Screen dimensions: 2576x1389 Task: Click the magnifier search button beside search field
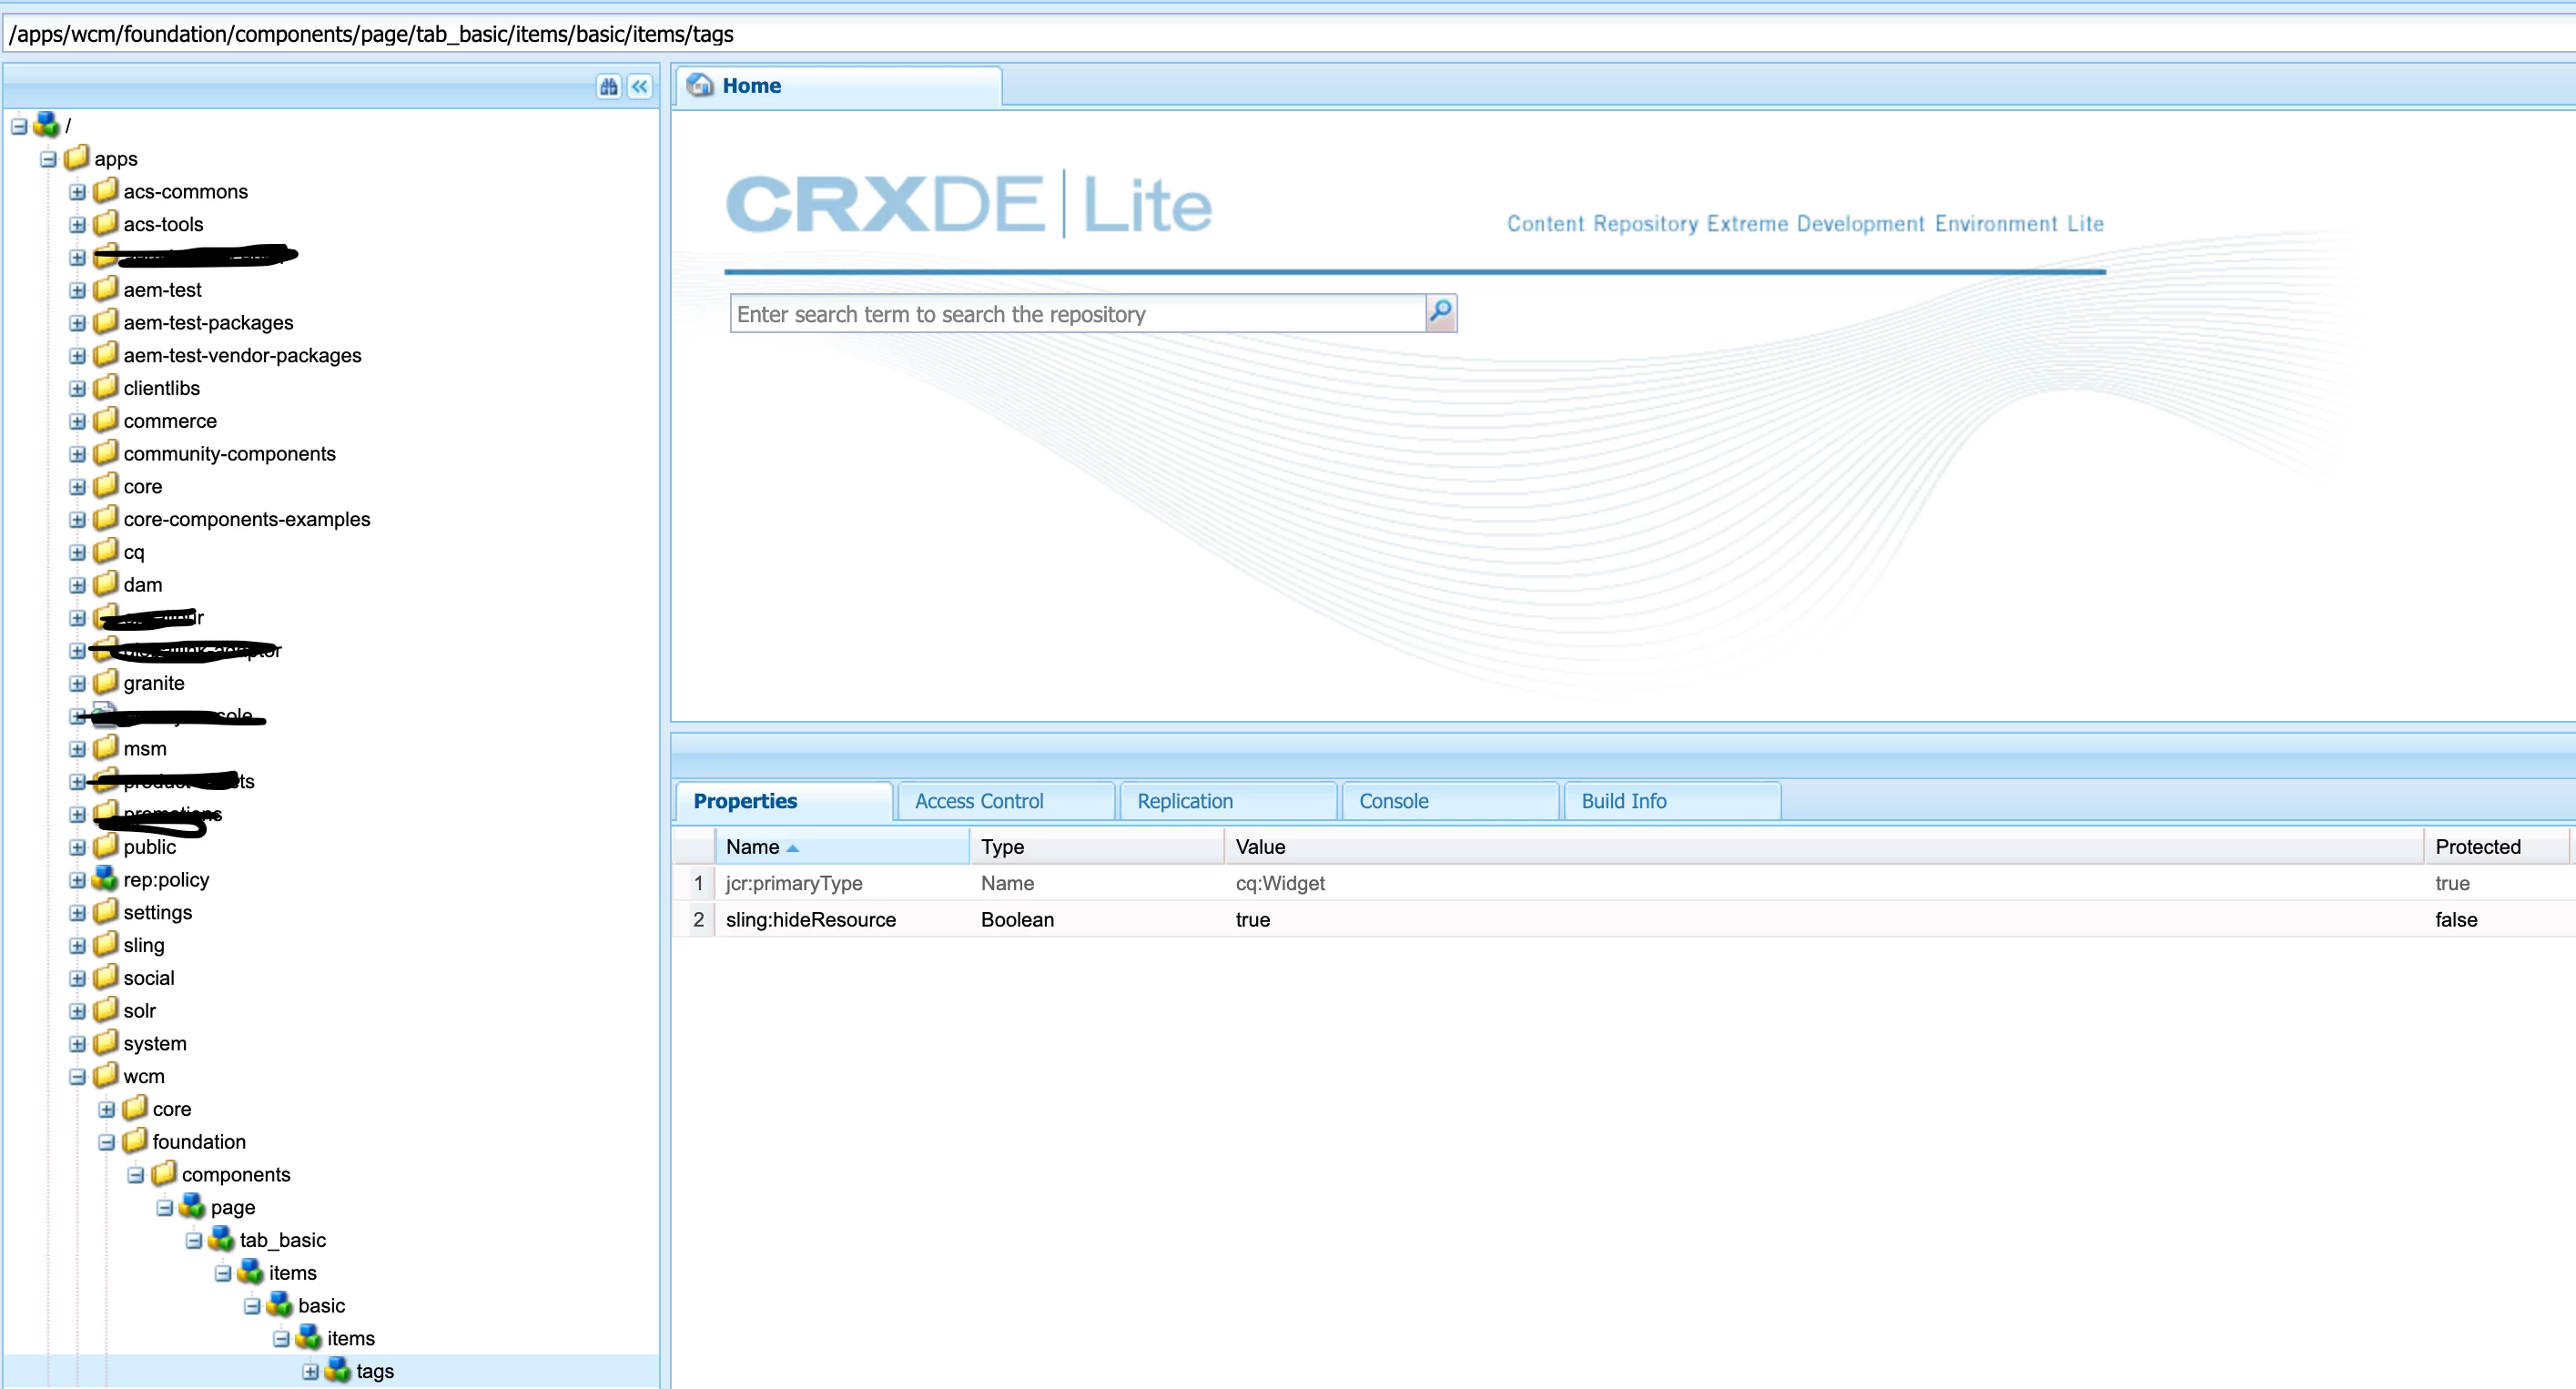[1440, 313]
